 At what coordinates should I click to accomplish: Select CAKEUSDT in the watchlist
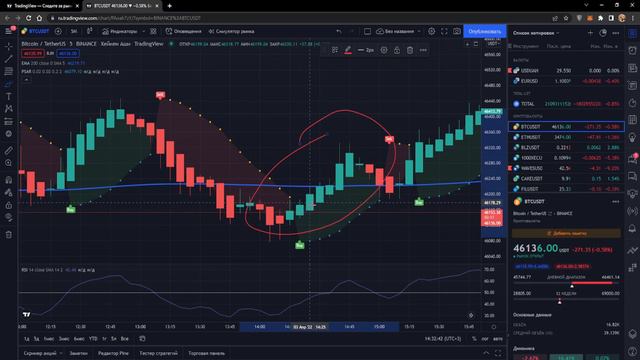[566, 178]
